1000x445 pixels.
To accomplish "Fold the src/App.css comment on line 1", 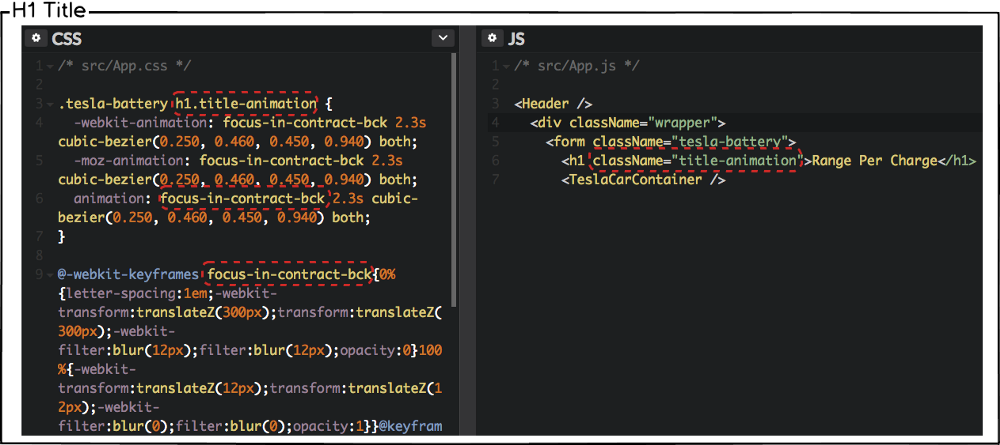I will pos(49,66).
